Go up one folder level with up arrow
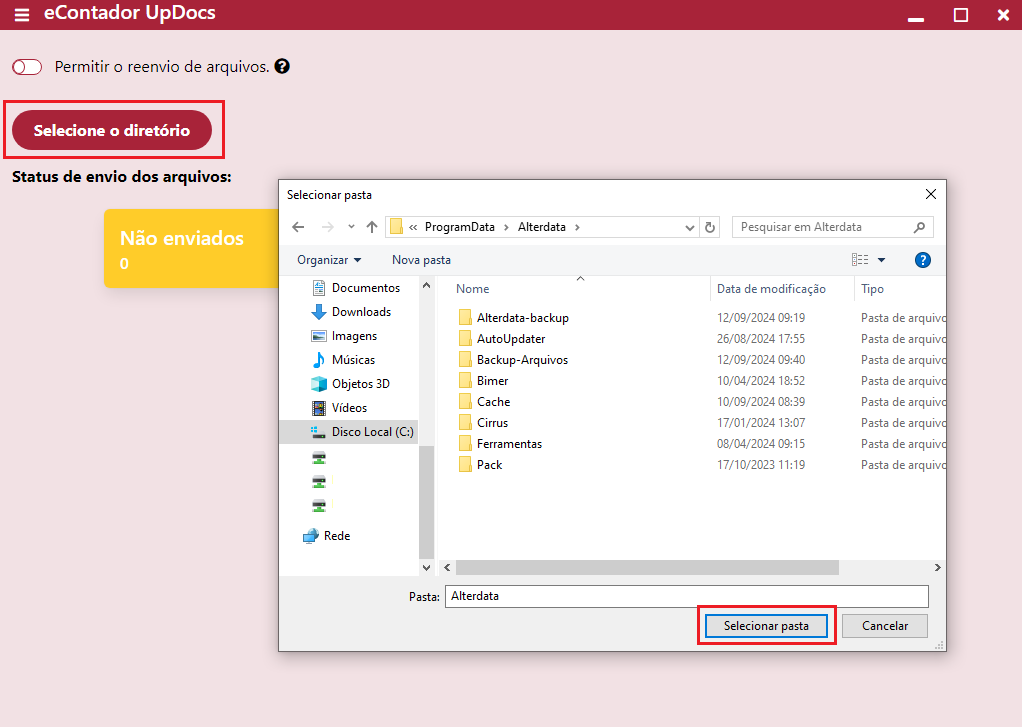The height and width of the screenshot is (727, 1022). coord(372,227)
